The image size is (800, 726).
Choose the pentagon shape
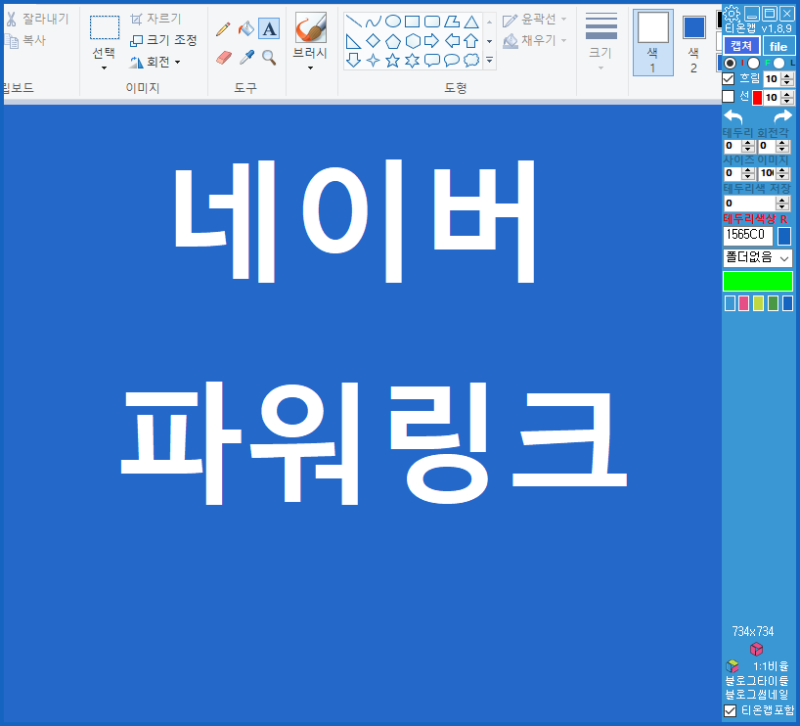393,41
